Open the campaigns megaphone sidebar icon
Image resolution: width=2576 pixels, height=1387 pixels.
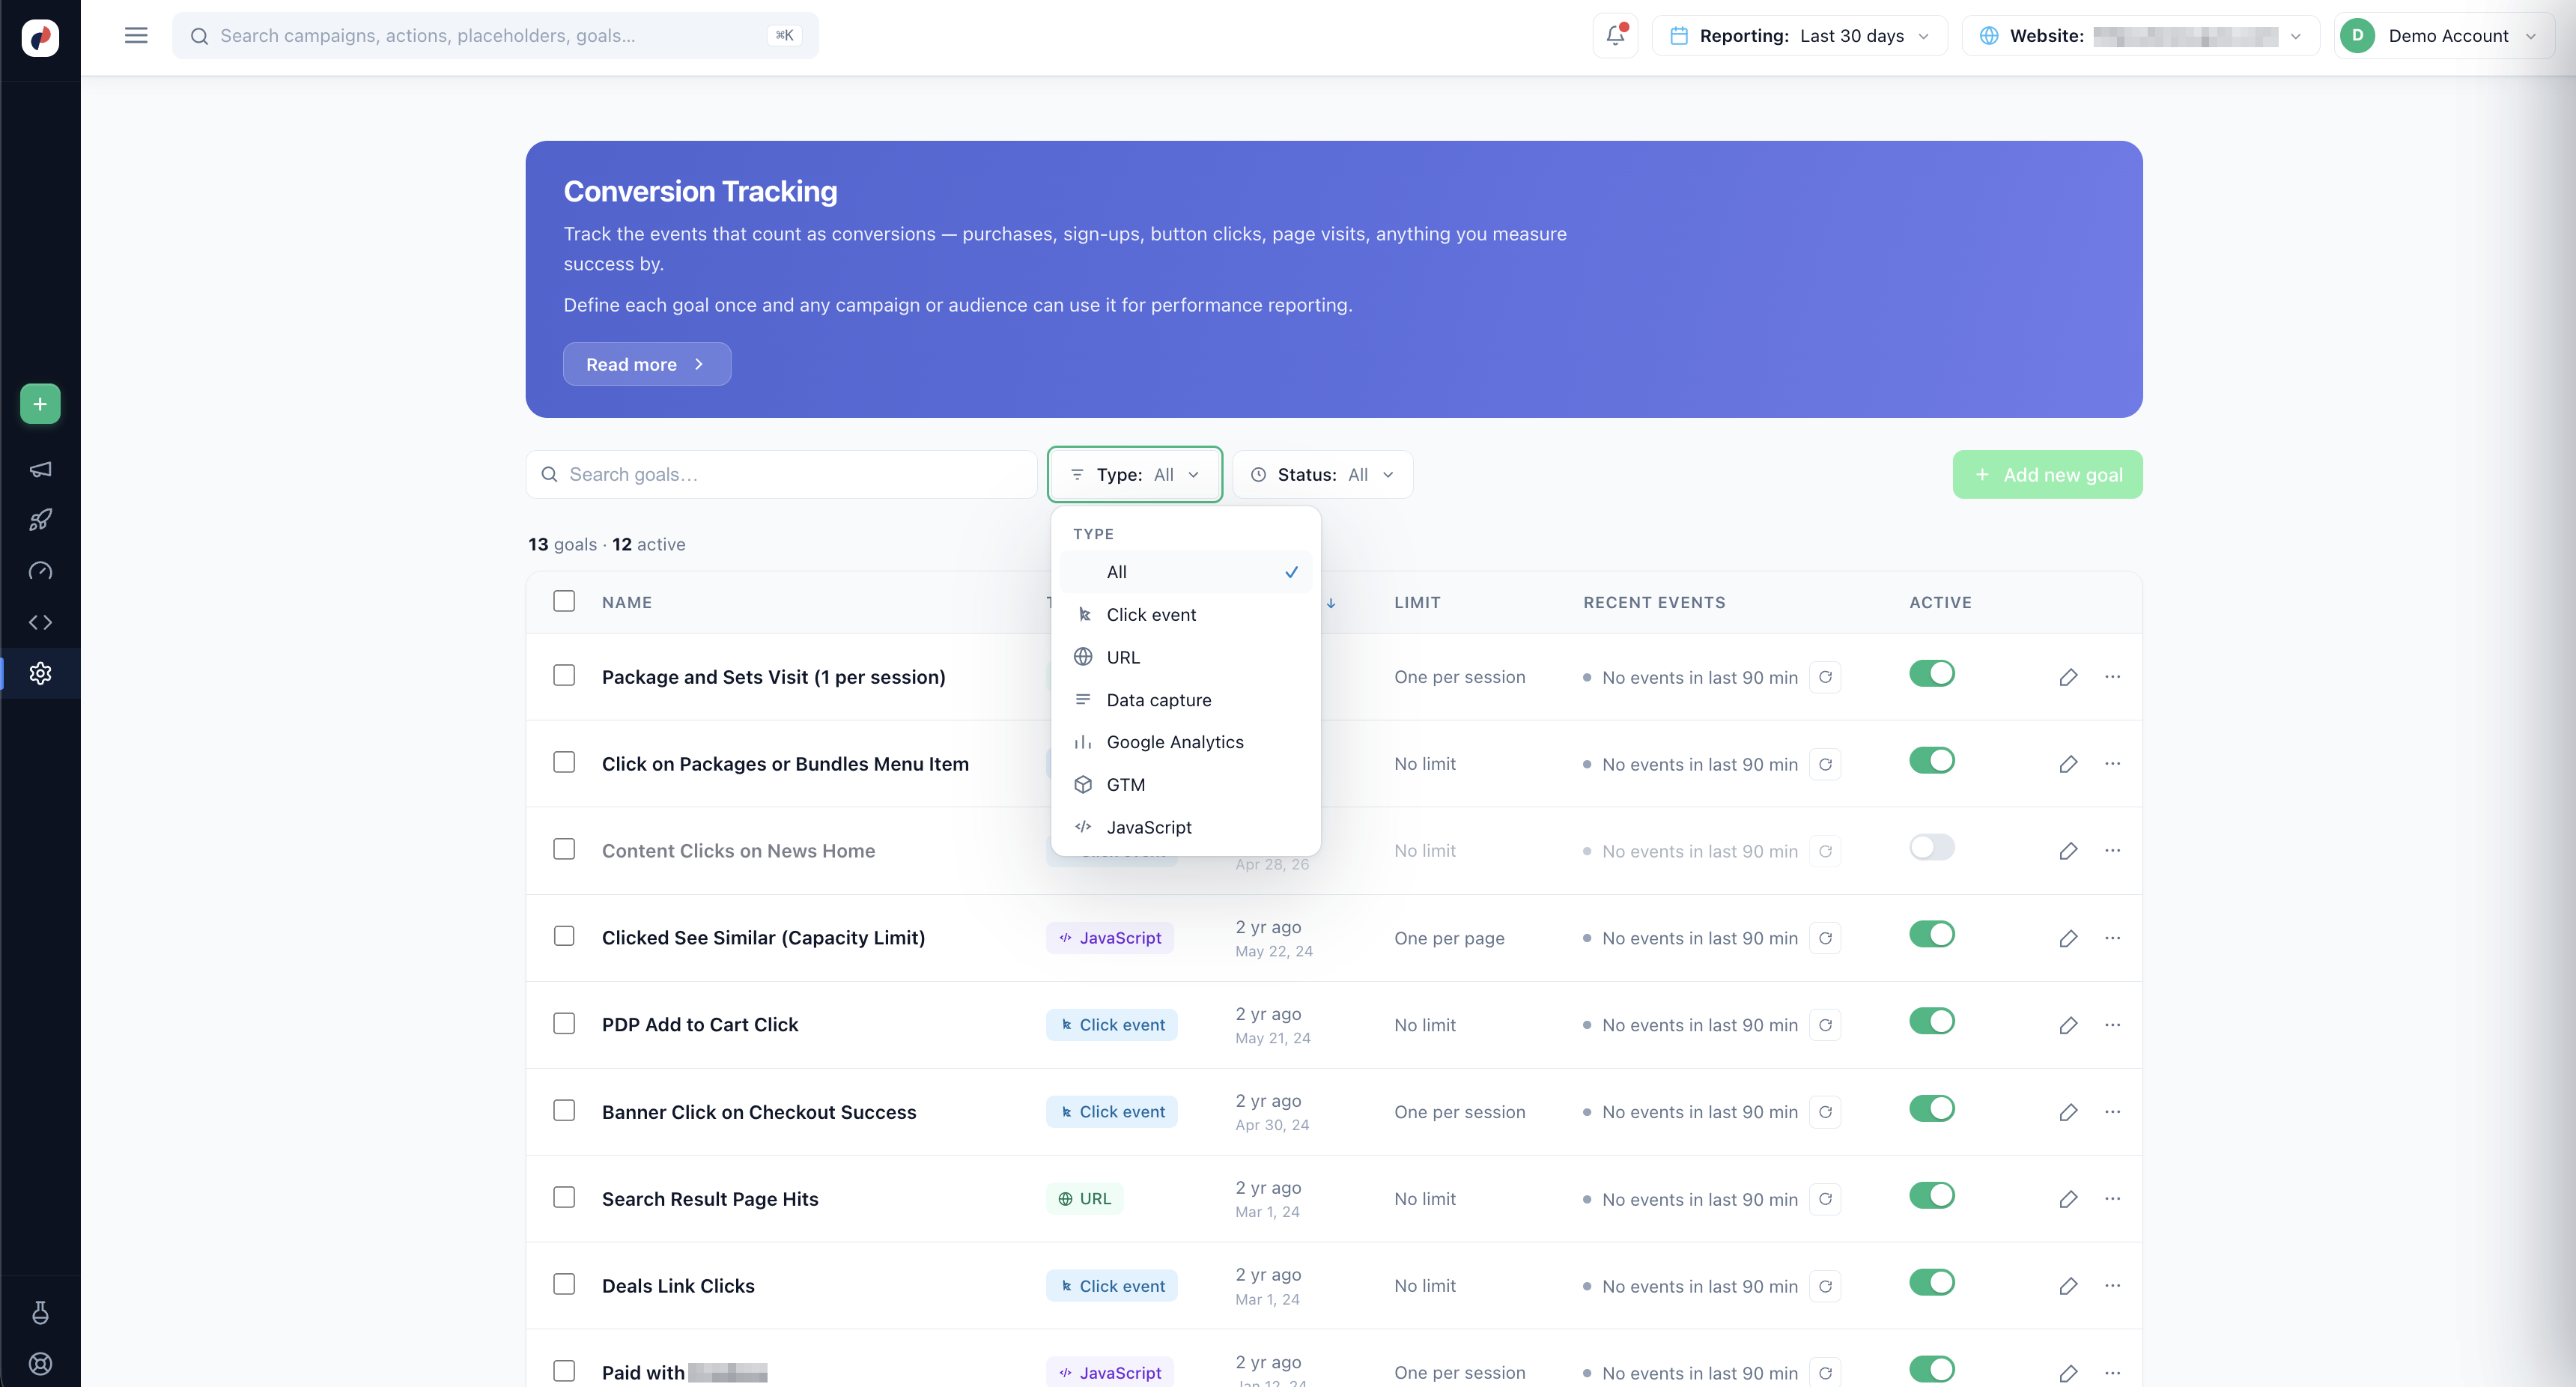[x=40, y=469]
